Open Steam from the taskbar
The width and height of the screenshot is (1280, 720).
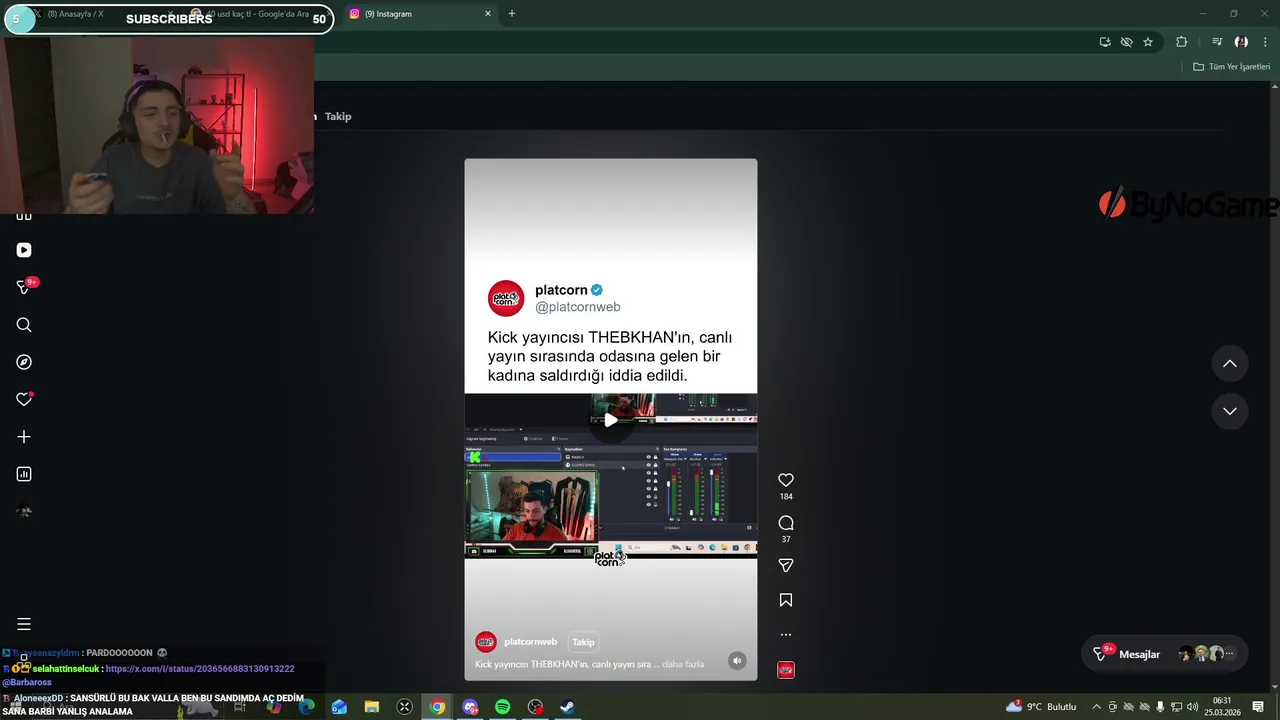[567, 707]
